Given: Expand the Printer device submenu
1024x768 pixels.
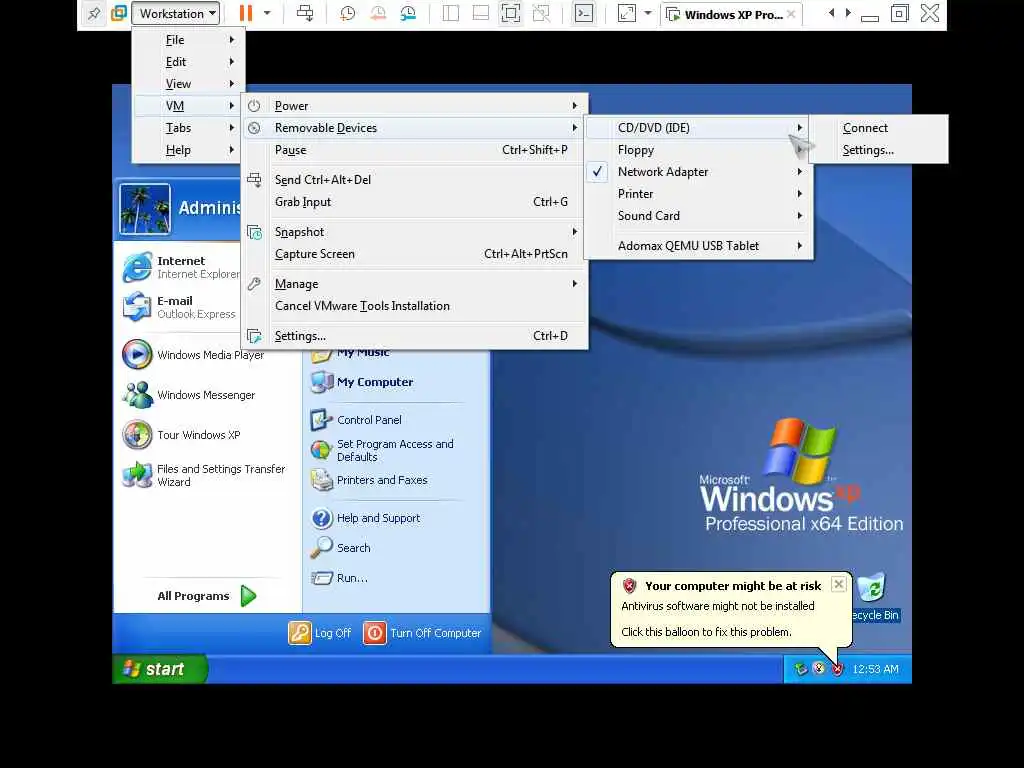Looking at the screenshot, I should (x=699, y=194).
